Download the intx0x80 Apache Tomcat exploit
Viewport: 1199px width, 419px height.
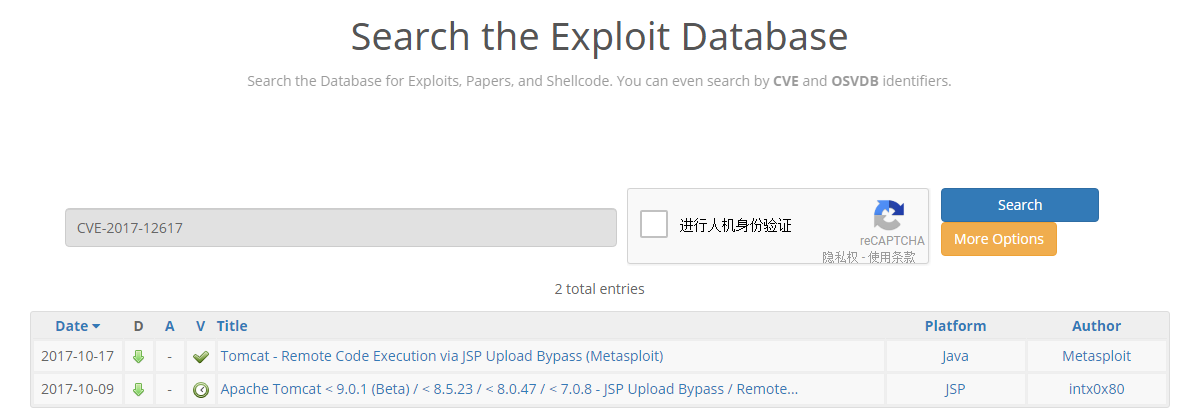(x=138, y=389)
